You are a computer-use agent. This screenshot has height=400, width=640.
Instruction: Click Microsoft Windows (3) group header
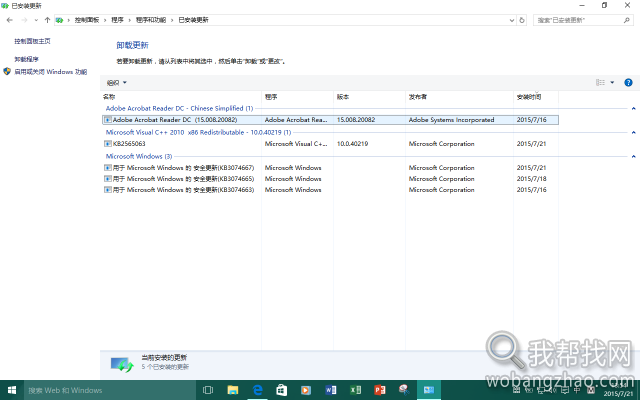[x=139, y=156]
